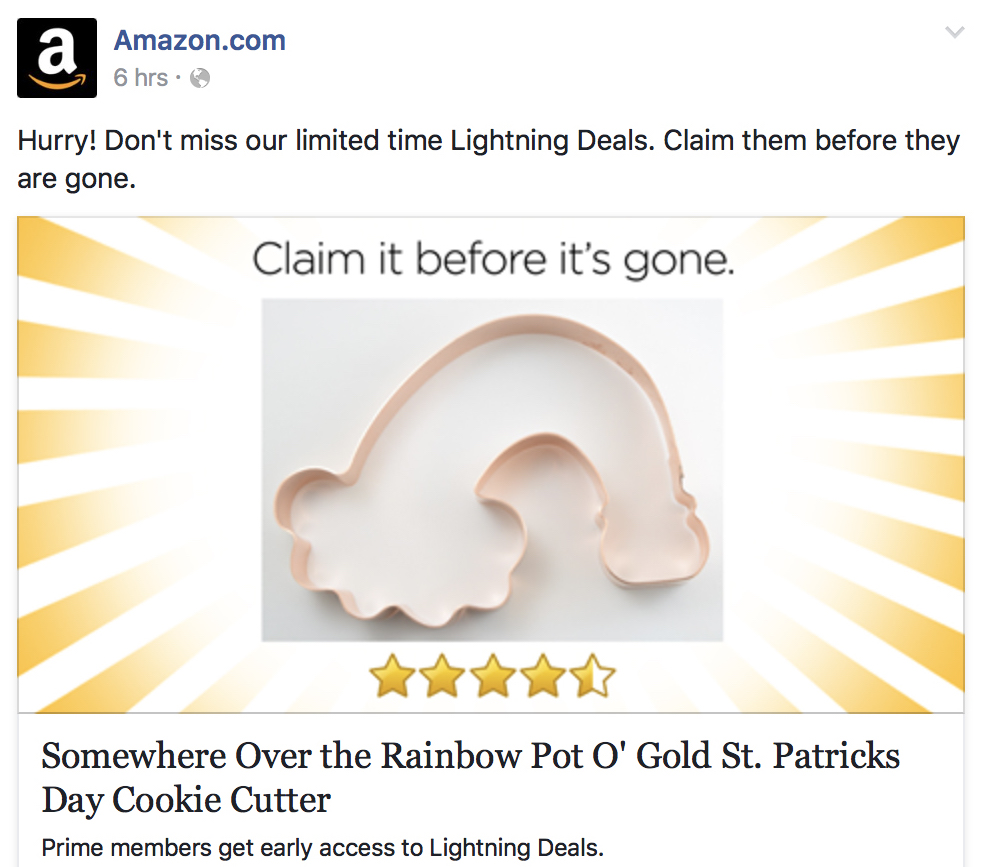Click the second gold rating star
984x867 pixels.
pyautogui.click(x=441, y=676)
